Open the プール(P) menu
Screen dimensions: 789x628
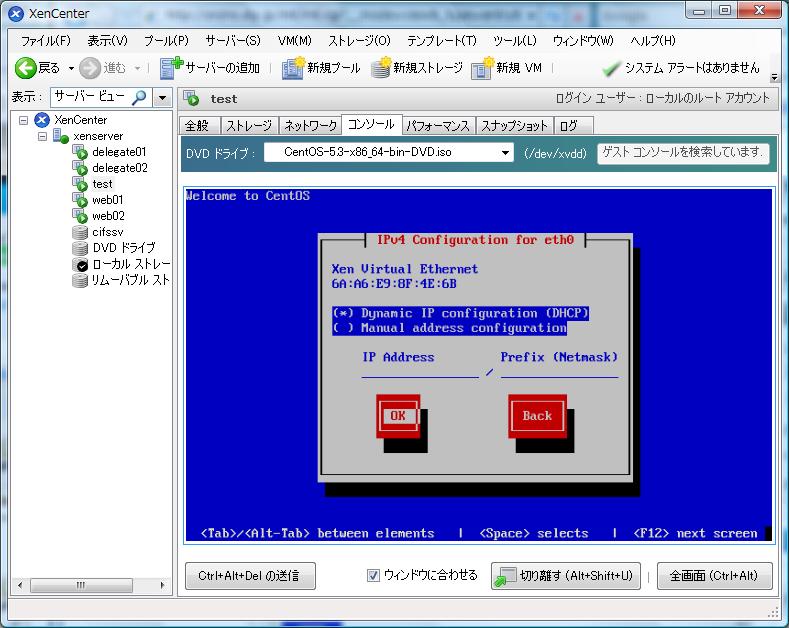(166, 41)
